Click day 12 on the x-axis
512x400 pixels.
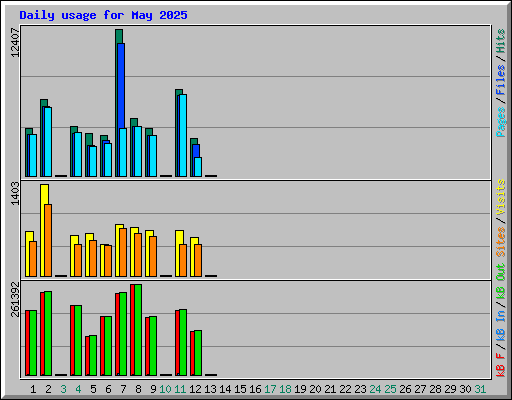point(195,389)
